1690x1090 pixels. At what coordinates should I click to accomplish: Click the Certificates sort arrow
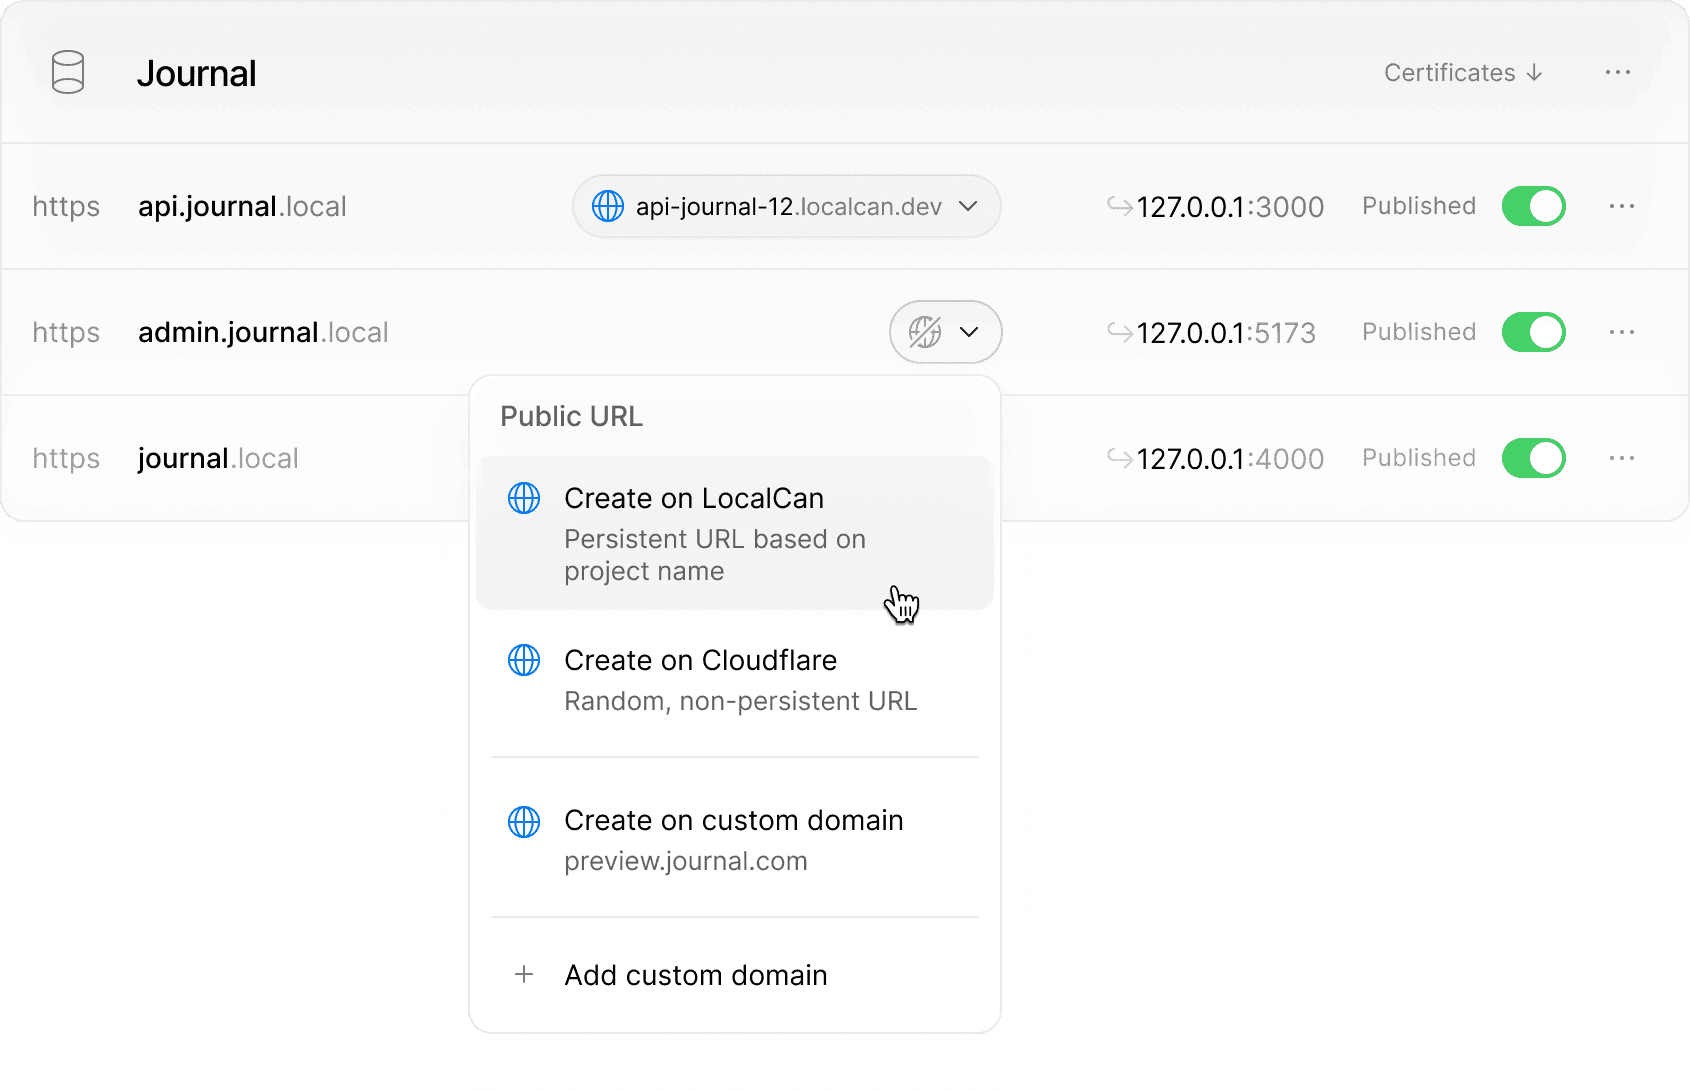point(1533,72)
